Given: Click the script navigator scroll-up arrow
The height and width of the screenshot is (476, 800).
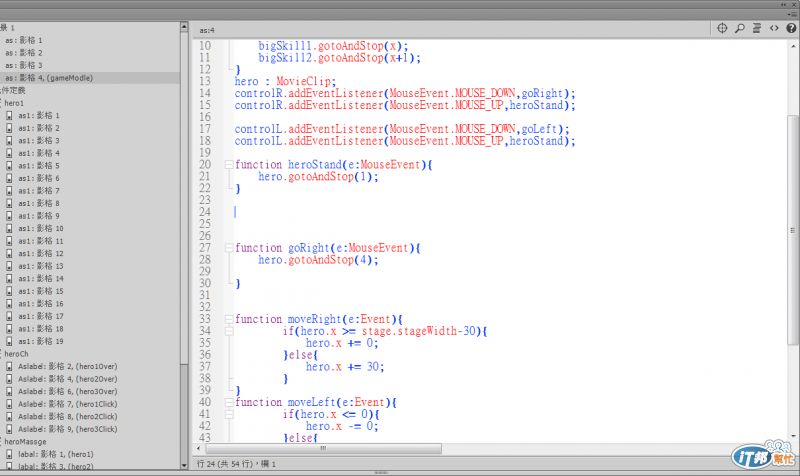Looking at the screenshot, I should [184, 27].
